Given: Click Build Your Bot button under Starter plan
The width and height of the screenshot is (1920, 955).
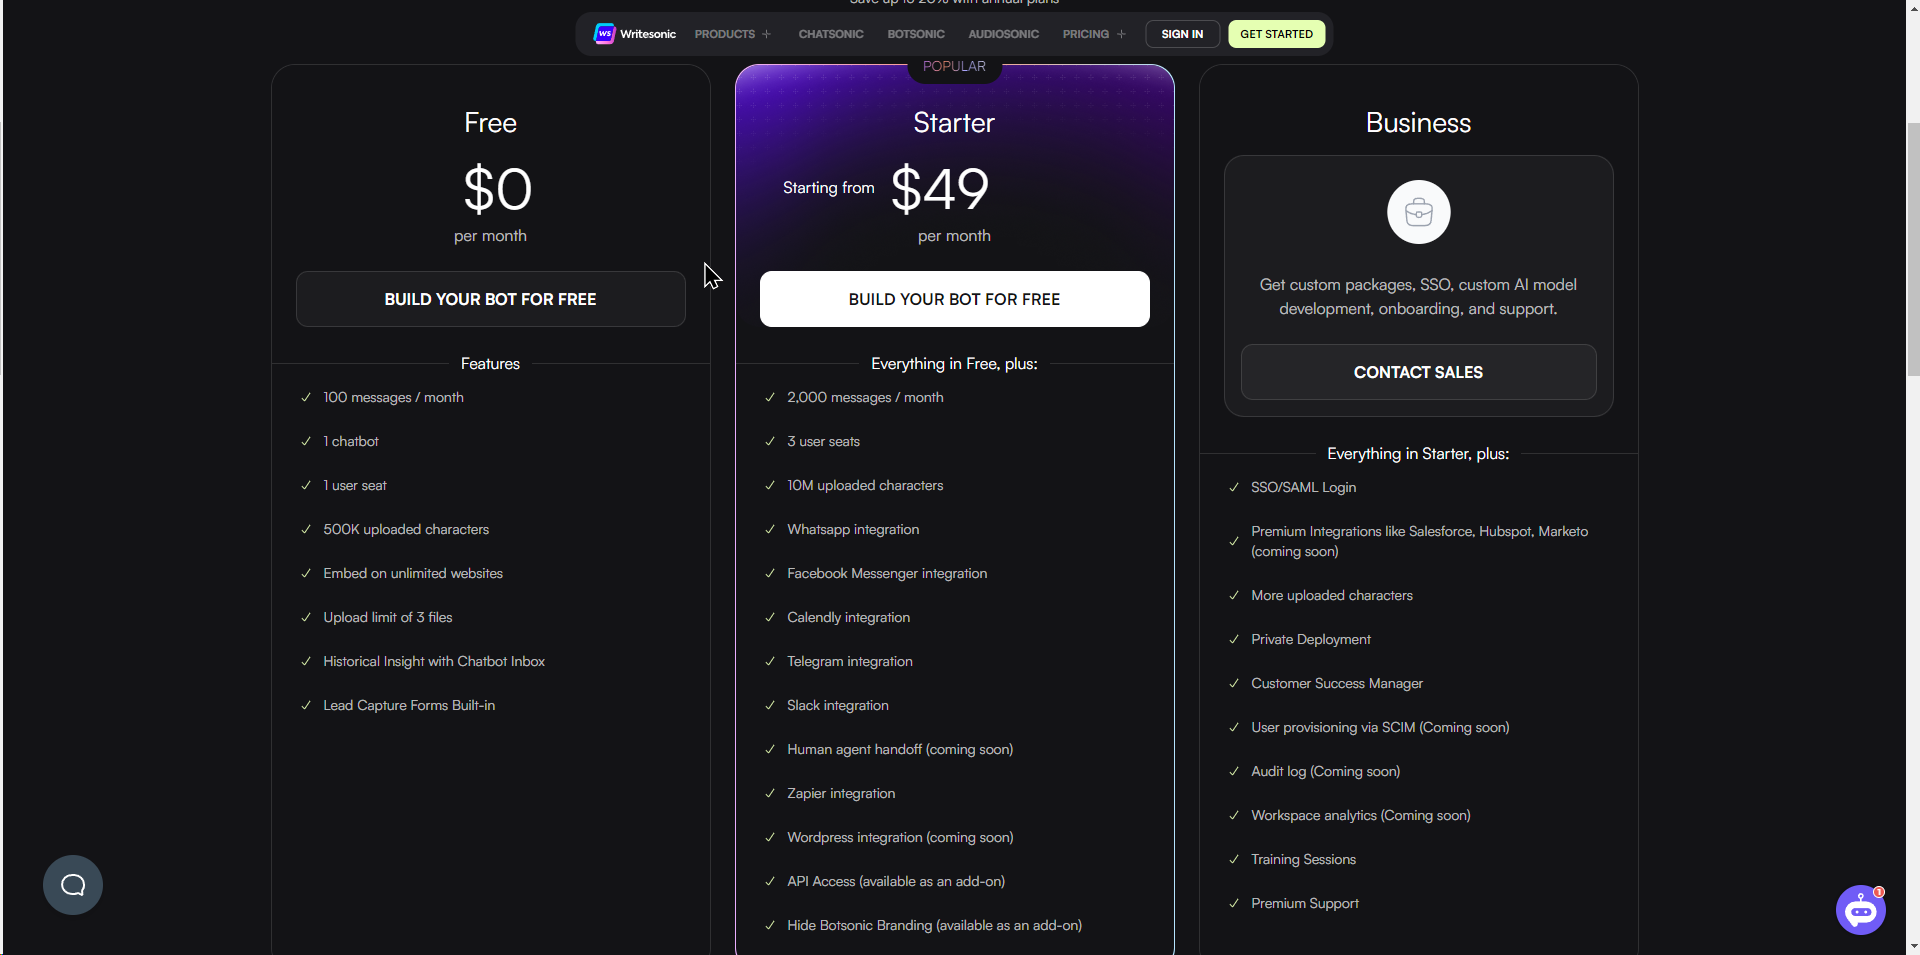Looking at the screenshot, I should click(954, 299).
